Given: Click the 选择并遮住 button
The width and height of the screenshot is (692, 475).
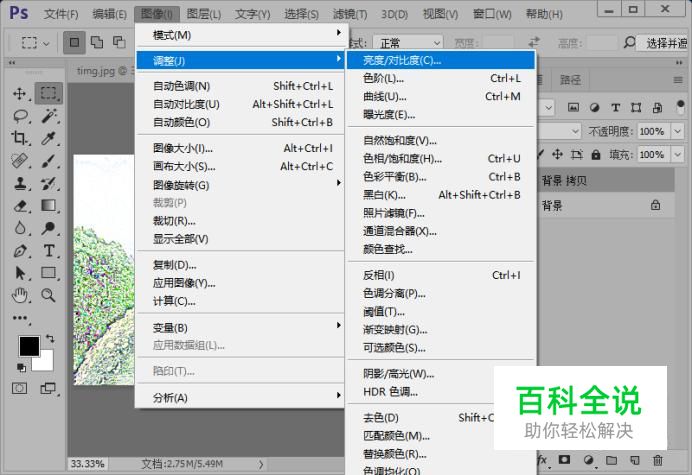Looking at the screenshot, I should pyautogui.click(x=666, y=43).
